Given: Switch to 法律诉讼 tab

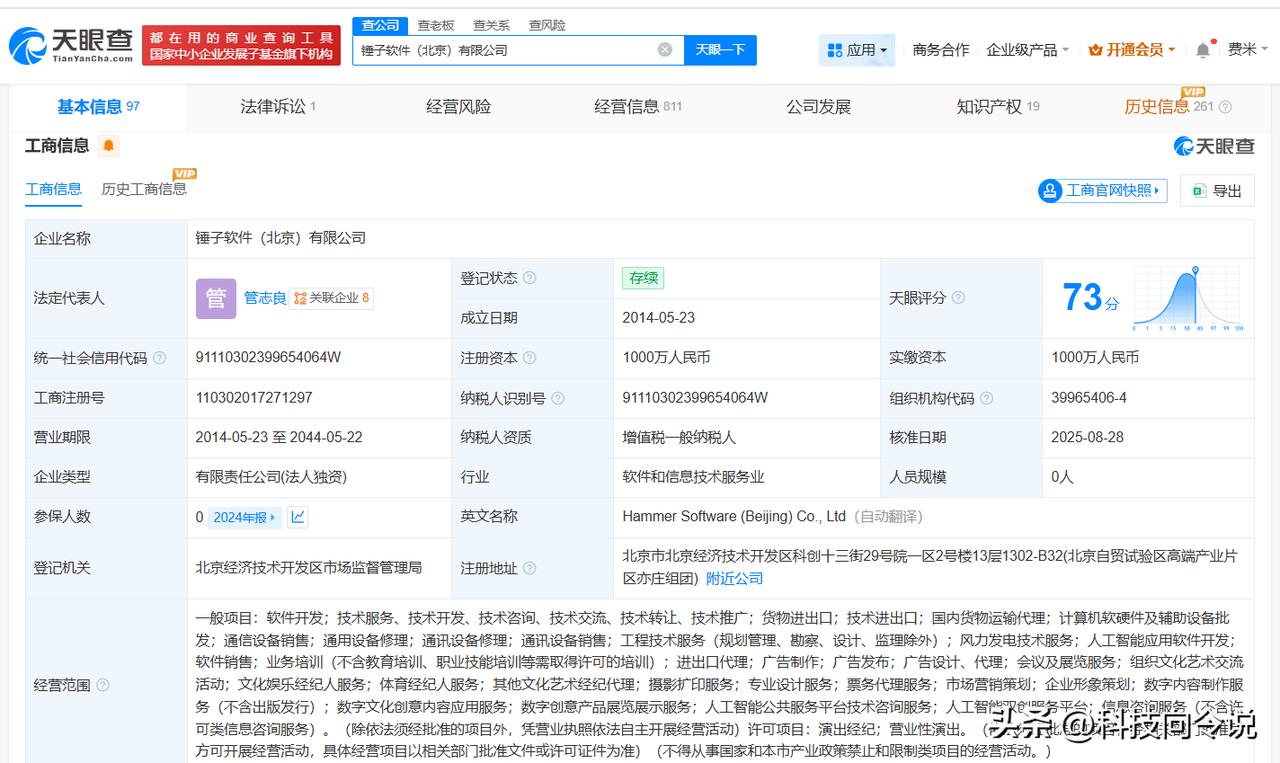Looking at the screenshot, I should click(x=278, y=107).
